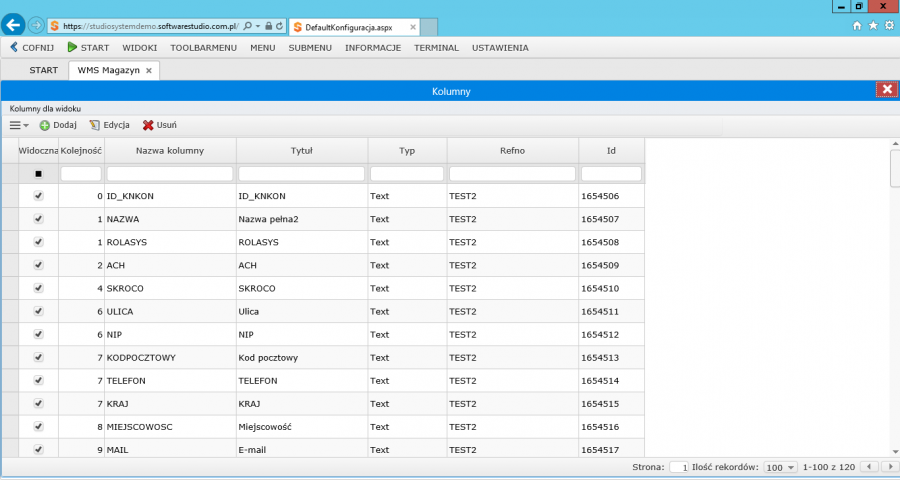Select the 'Kod pocztowy' title cell
This screenshot has width=900, height=480.
[x=302, y=358]
